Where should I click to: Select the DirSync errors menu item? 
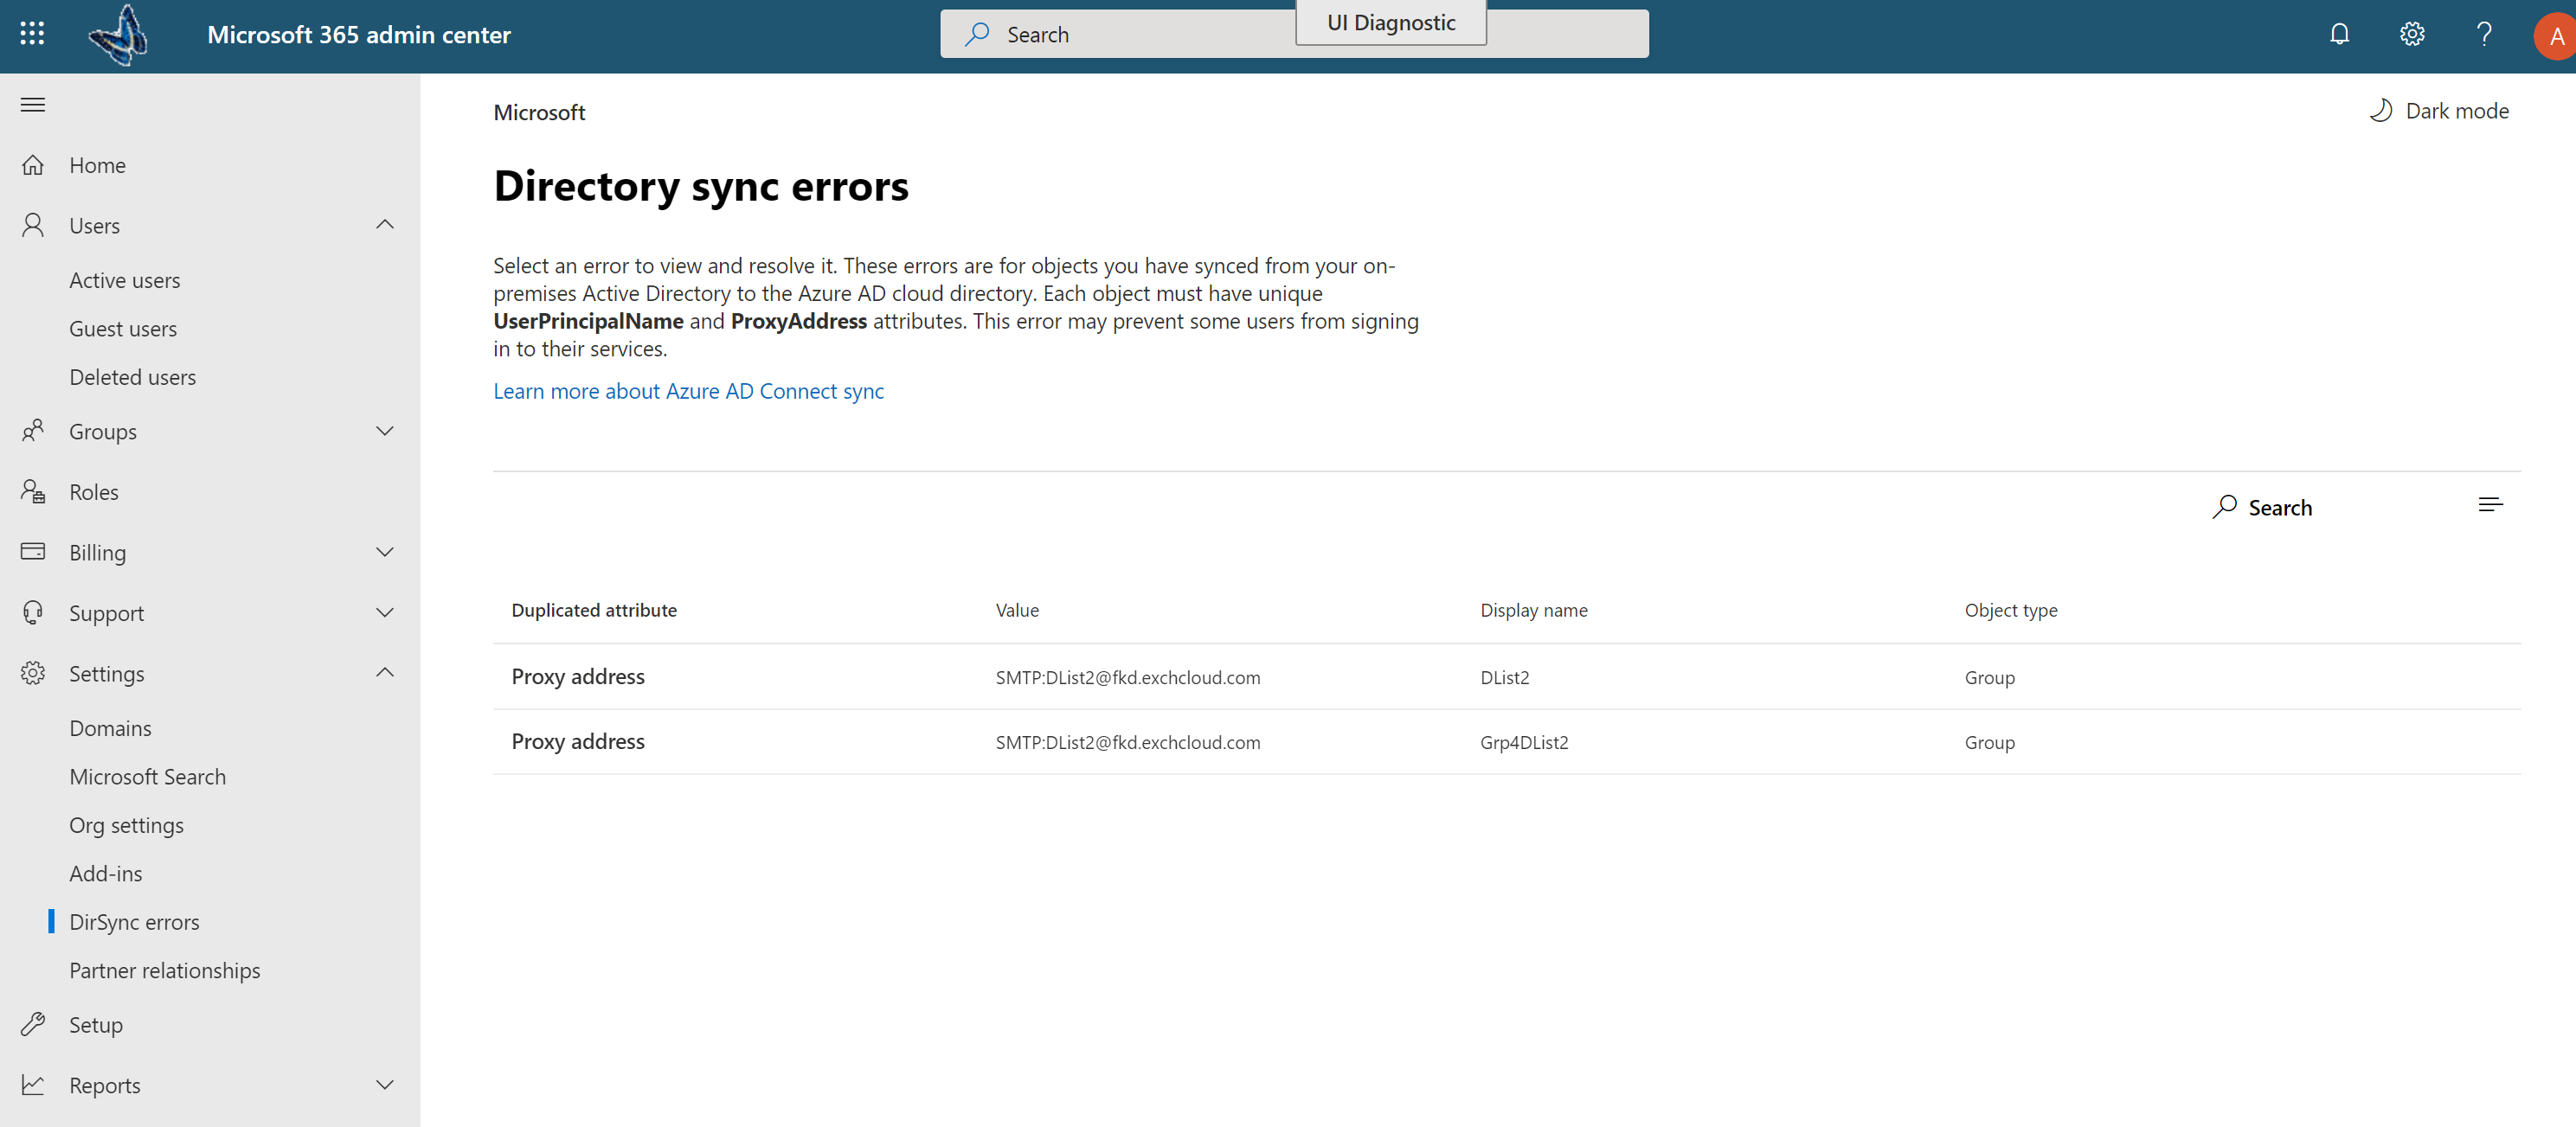[x=133, y=920]
